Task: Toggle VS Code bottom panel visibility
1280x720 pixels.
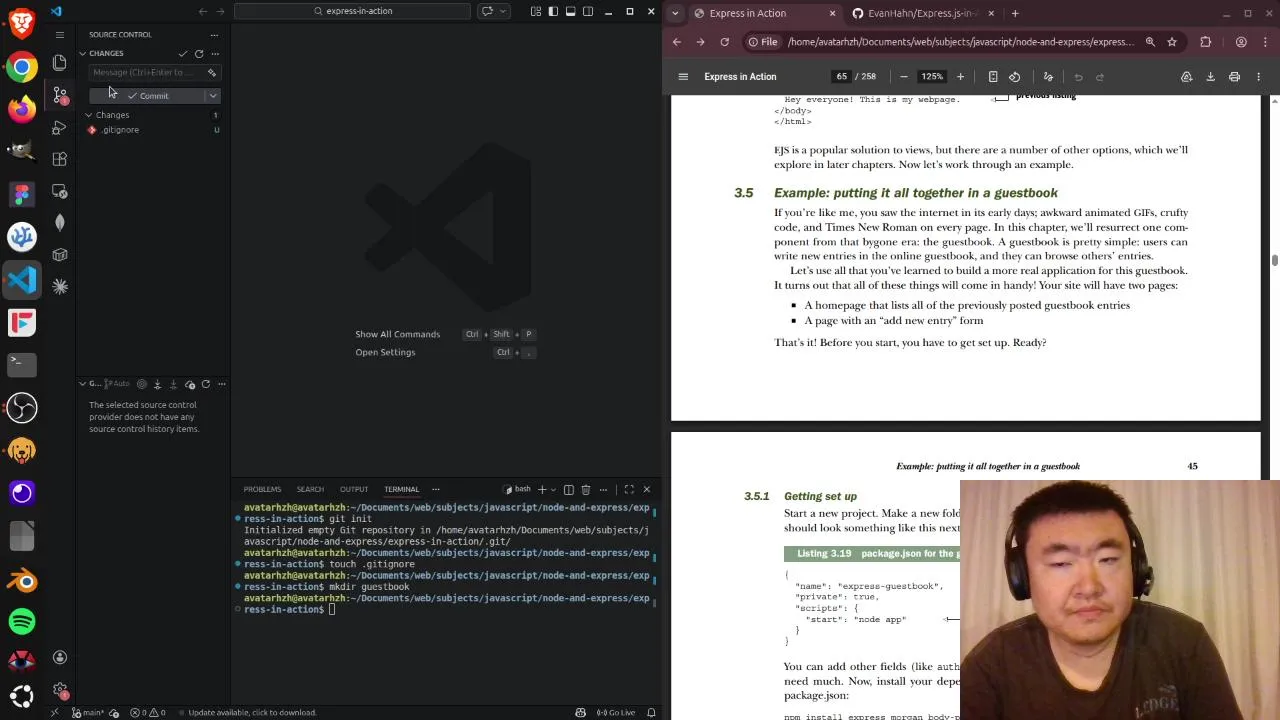Action: (x=570, y=11)
